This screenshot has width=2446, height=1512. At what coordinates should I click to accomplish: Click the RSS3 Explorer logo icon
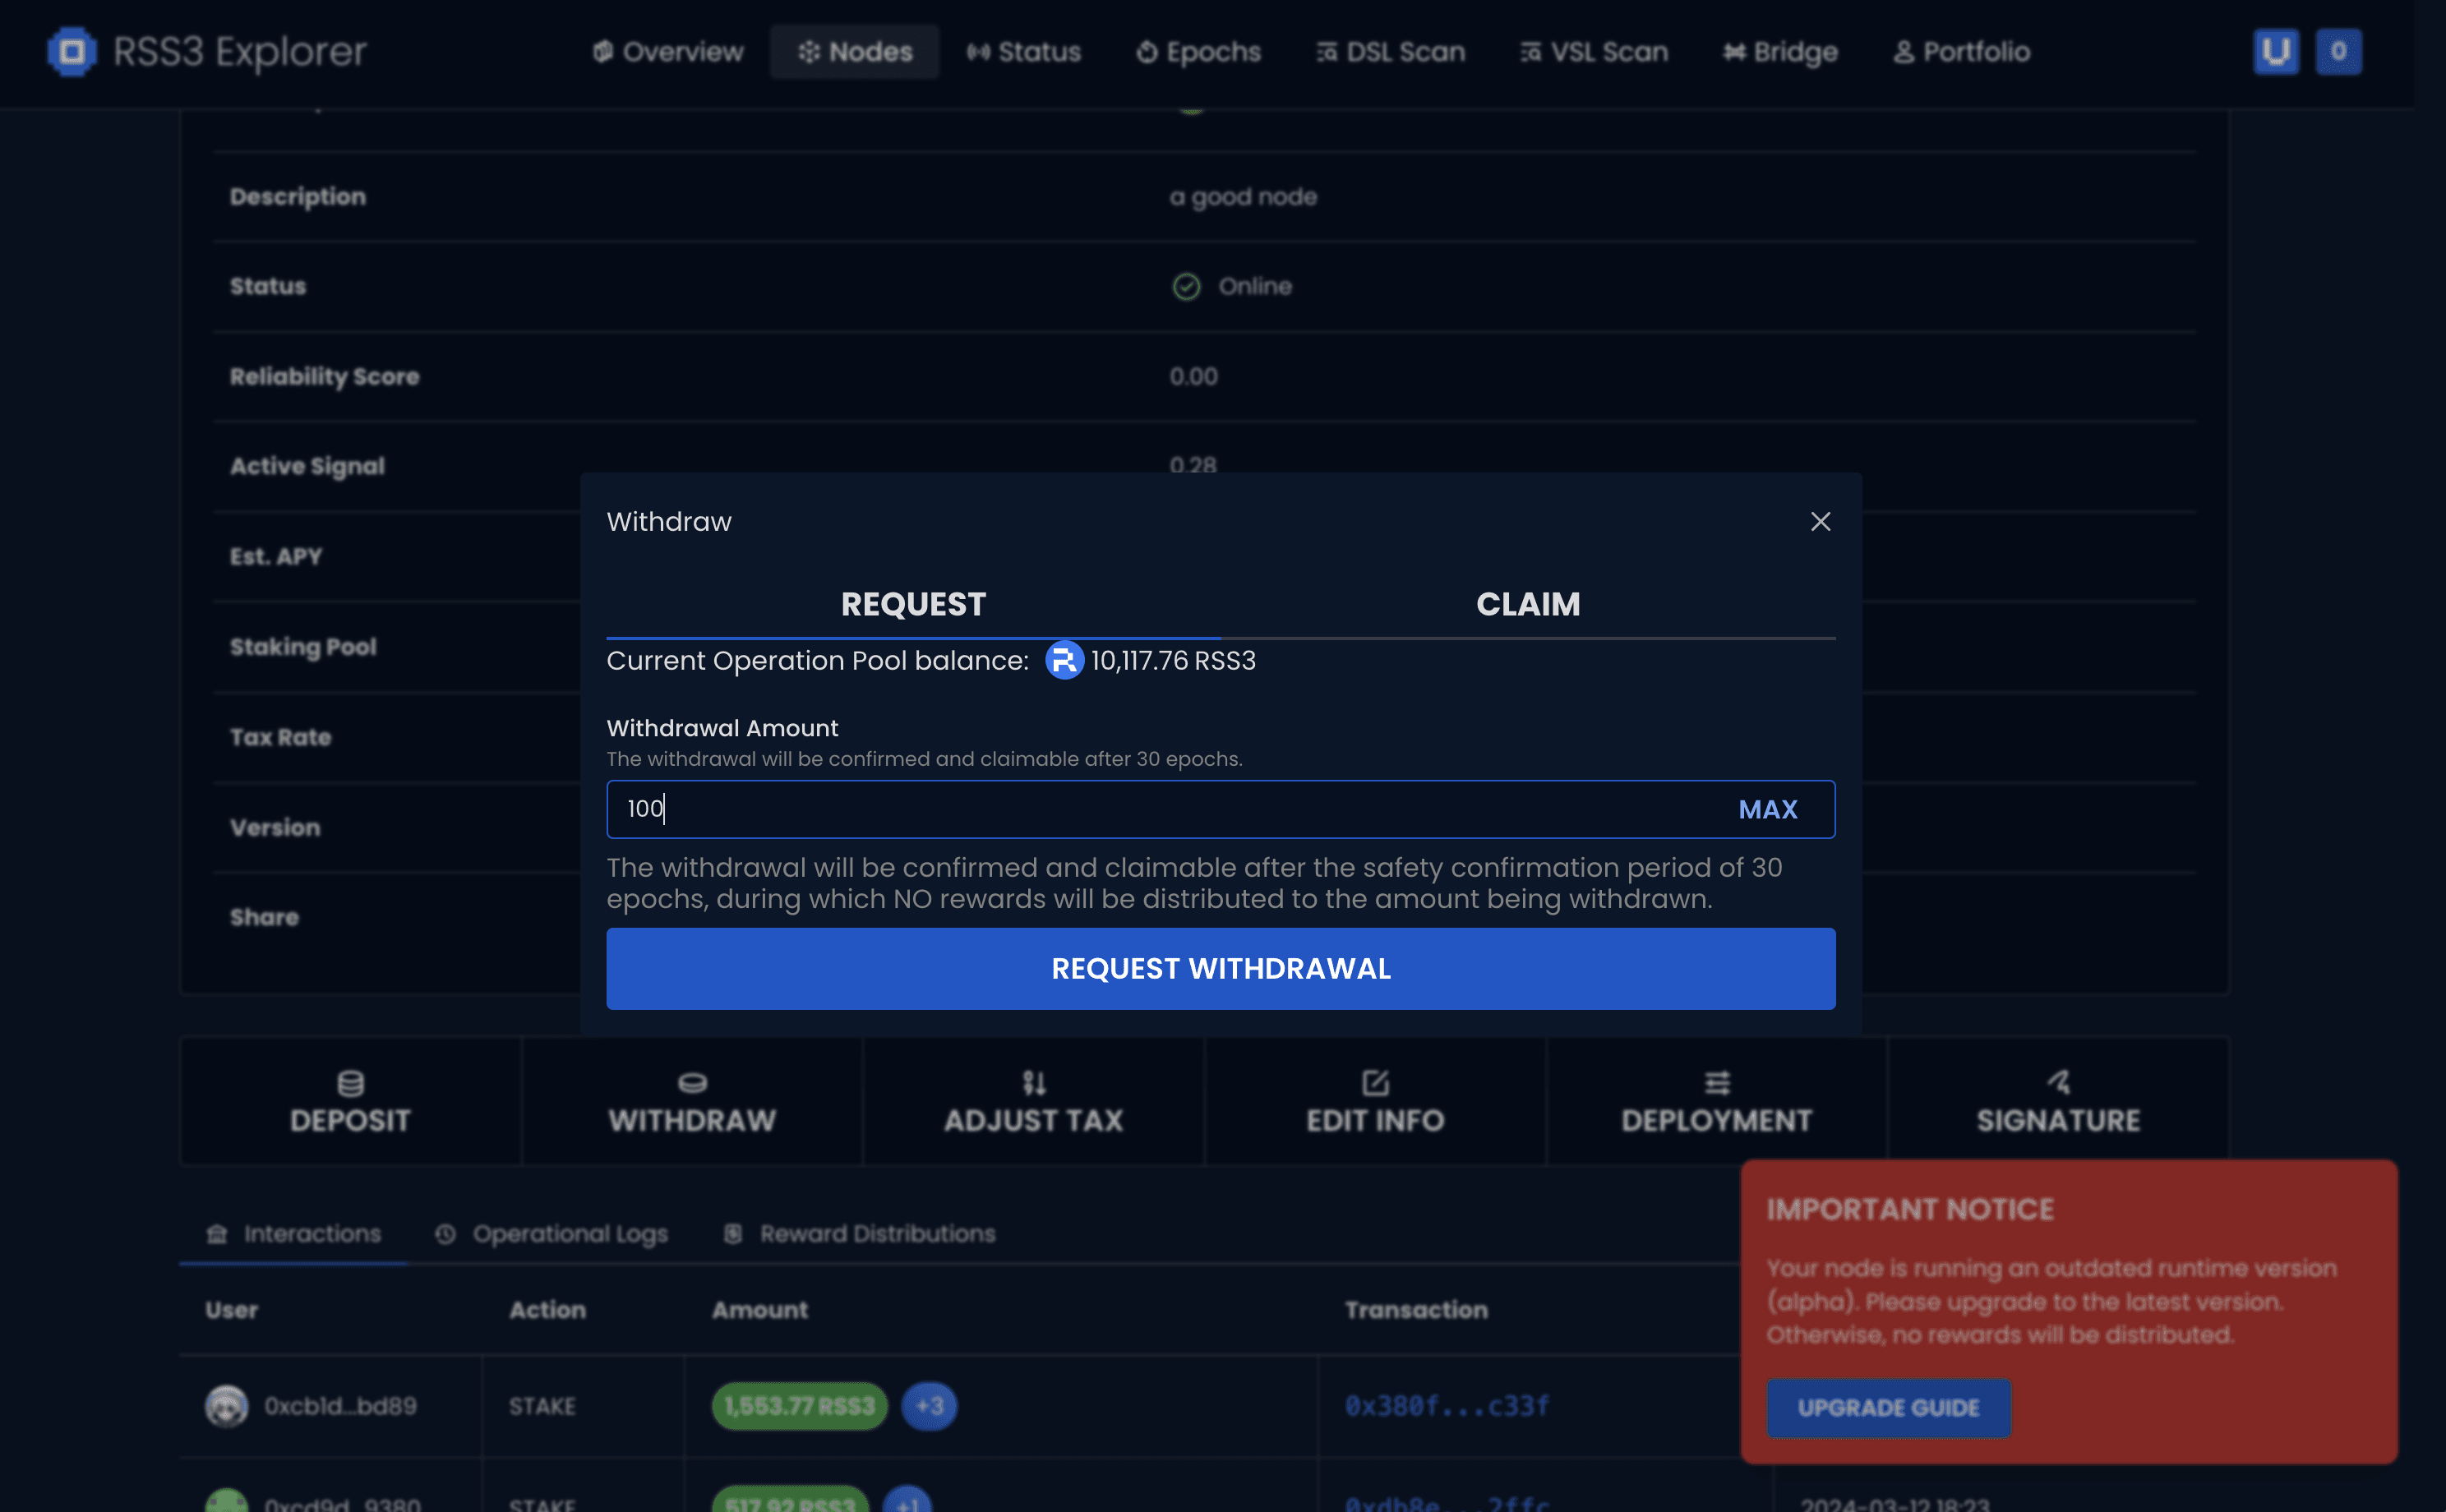click(x=72, y=51)
